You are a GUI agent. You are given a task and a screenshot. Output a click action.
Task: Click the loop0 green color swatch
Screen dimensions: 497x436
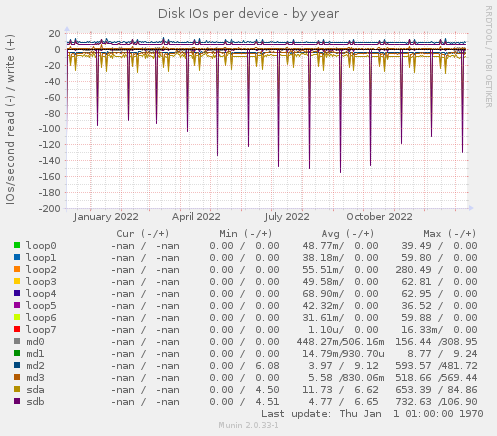17,245
